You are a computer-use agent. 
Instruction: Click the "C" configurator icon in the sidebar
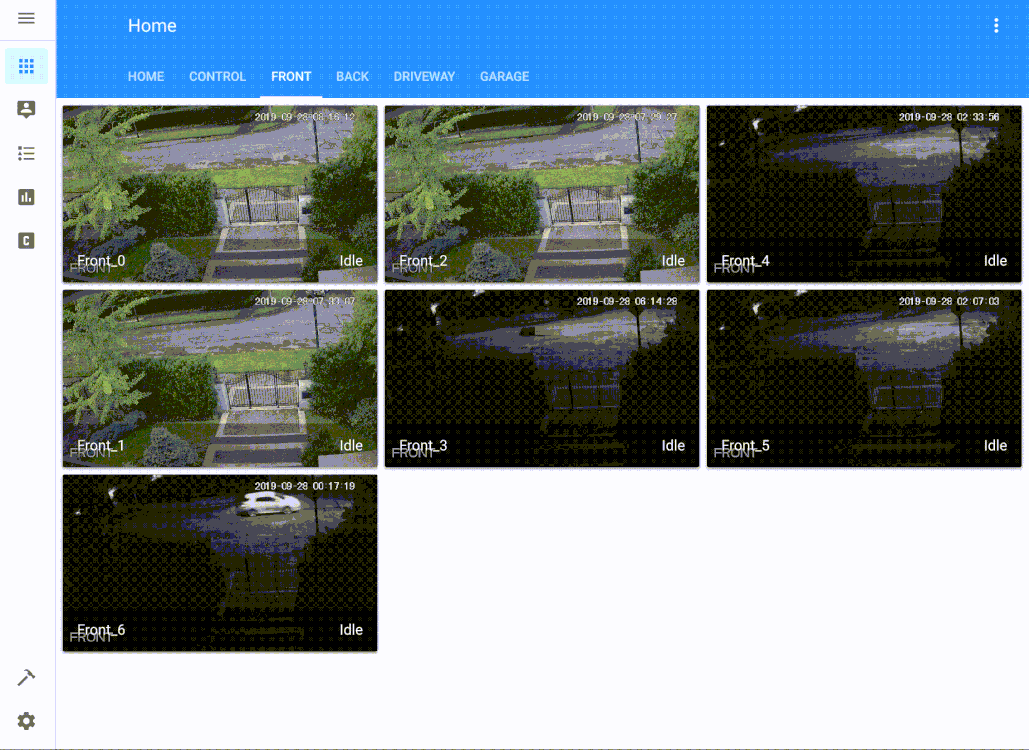[x=26, y=240]
